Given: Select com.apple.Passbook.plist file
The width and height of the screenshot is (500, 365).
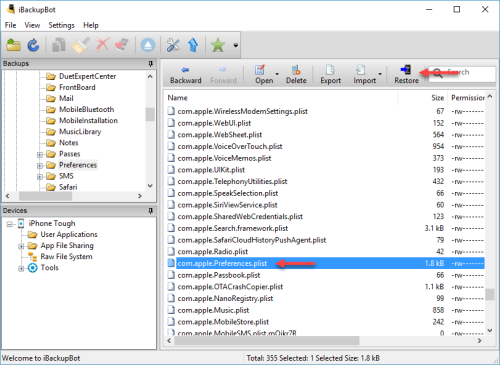Looking at the screenshot, I should 219,275.
